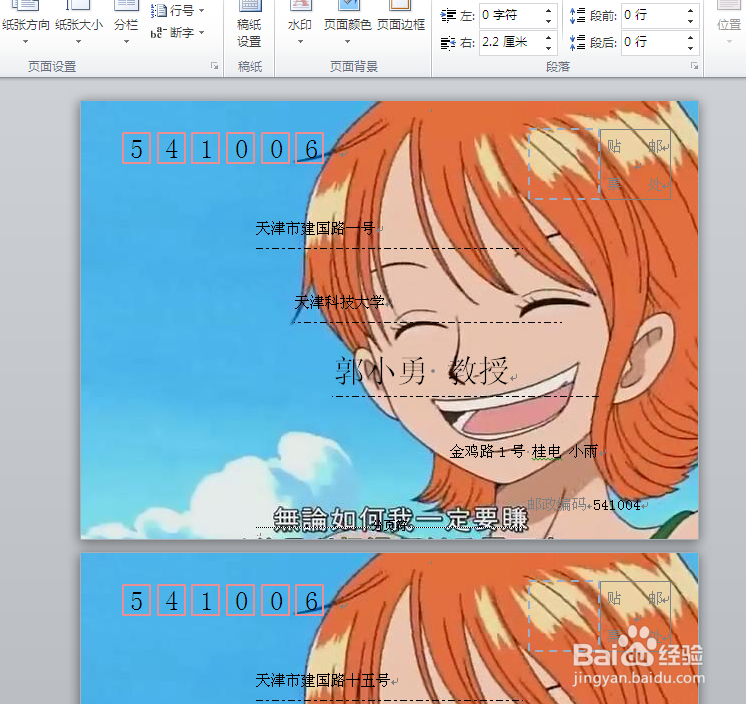Click the 邮政编码 541004 text

tap(583, 504)
